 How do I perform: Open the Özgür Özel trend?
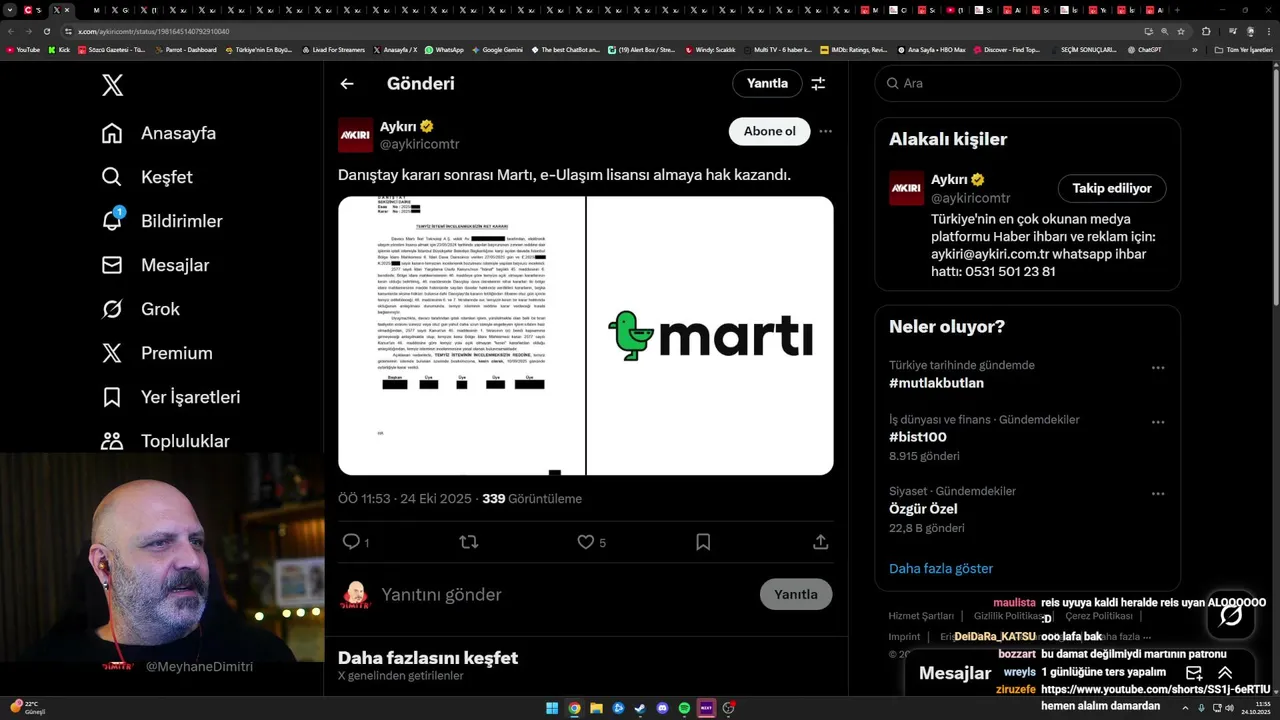[x=923, y=509]
